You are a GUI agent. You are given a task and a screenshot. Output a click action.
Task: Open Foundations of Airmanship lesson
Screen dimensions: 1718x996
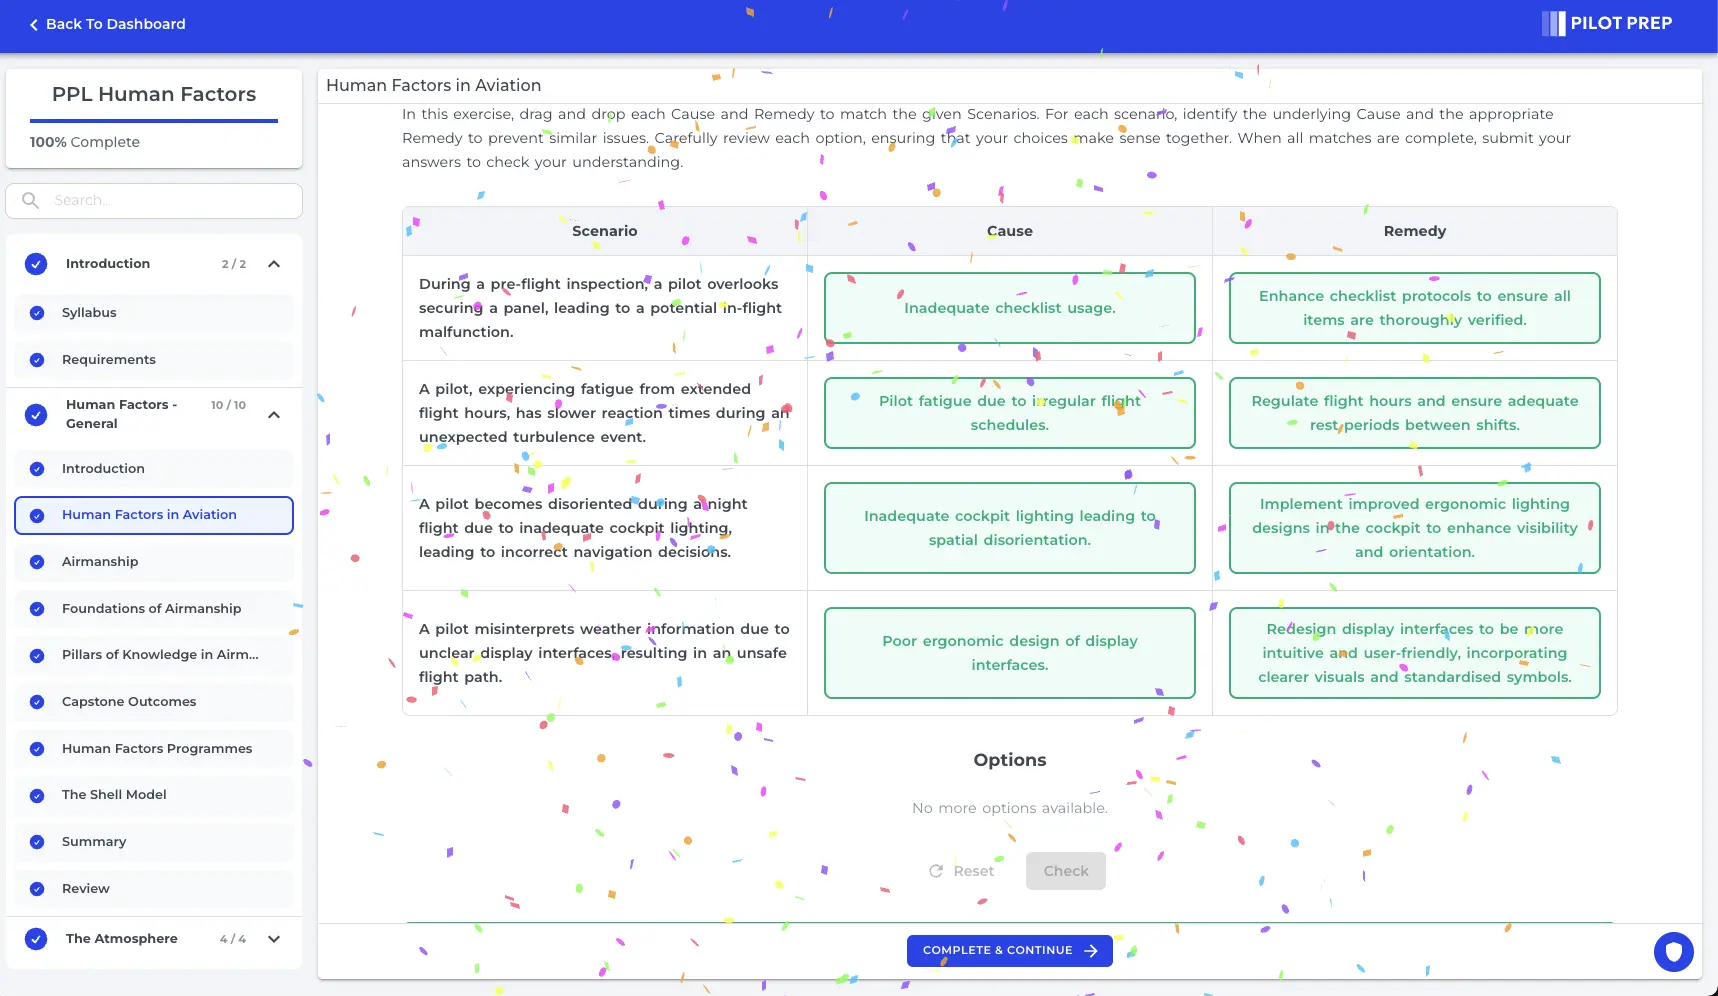(x=154, y=609)
